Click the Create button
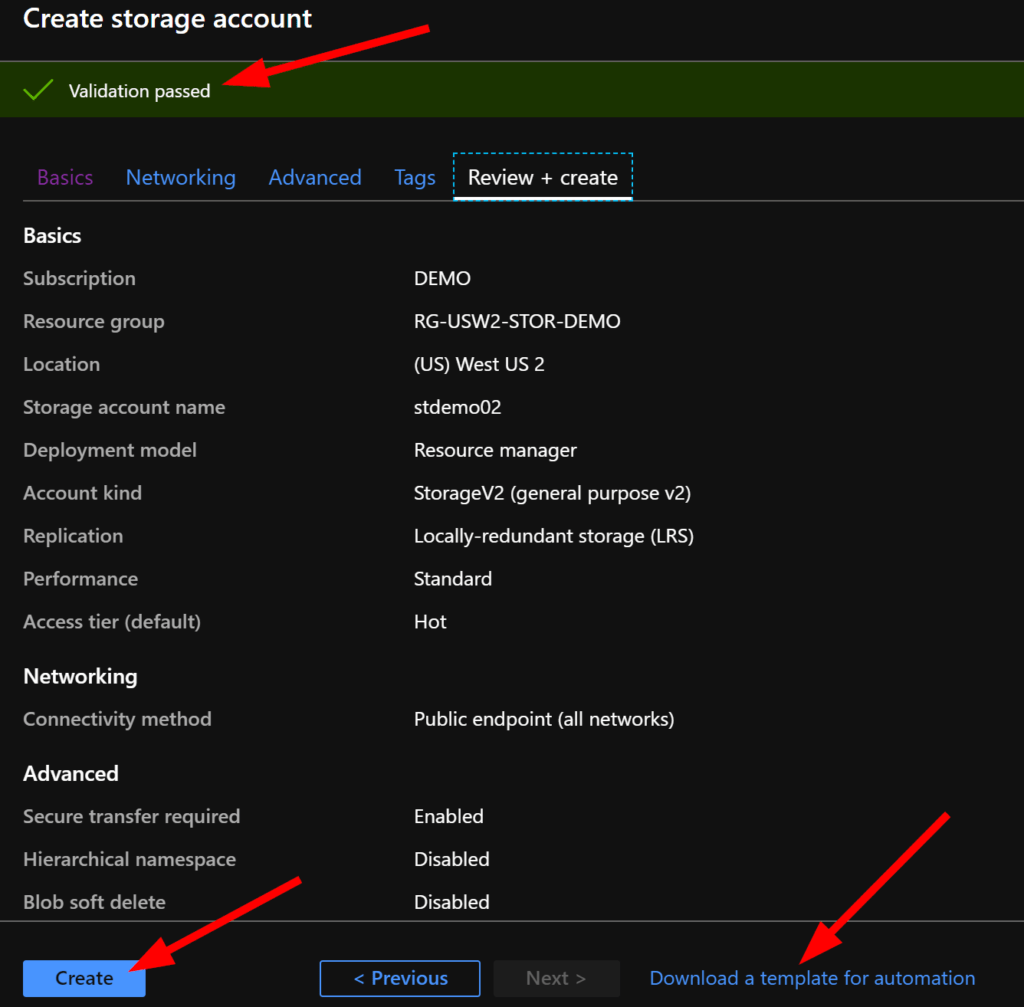 [84, 978]
